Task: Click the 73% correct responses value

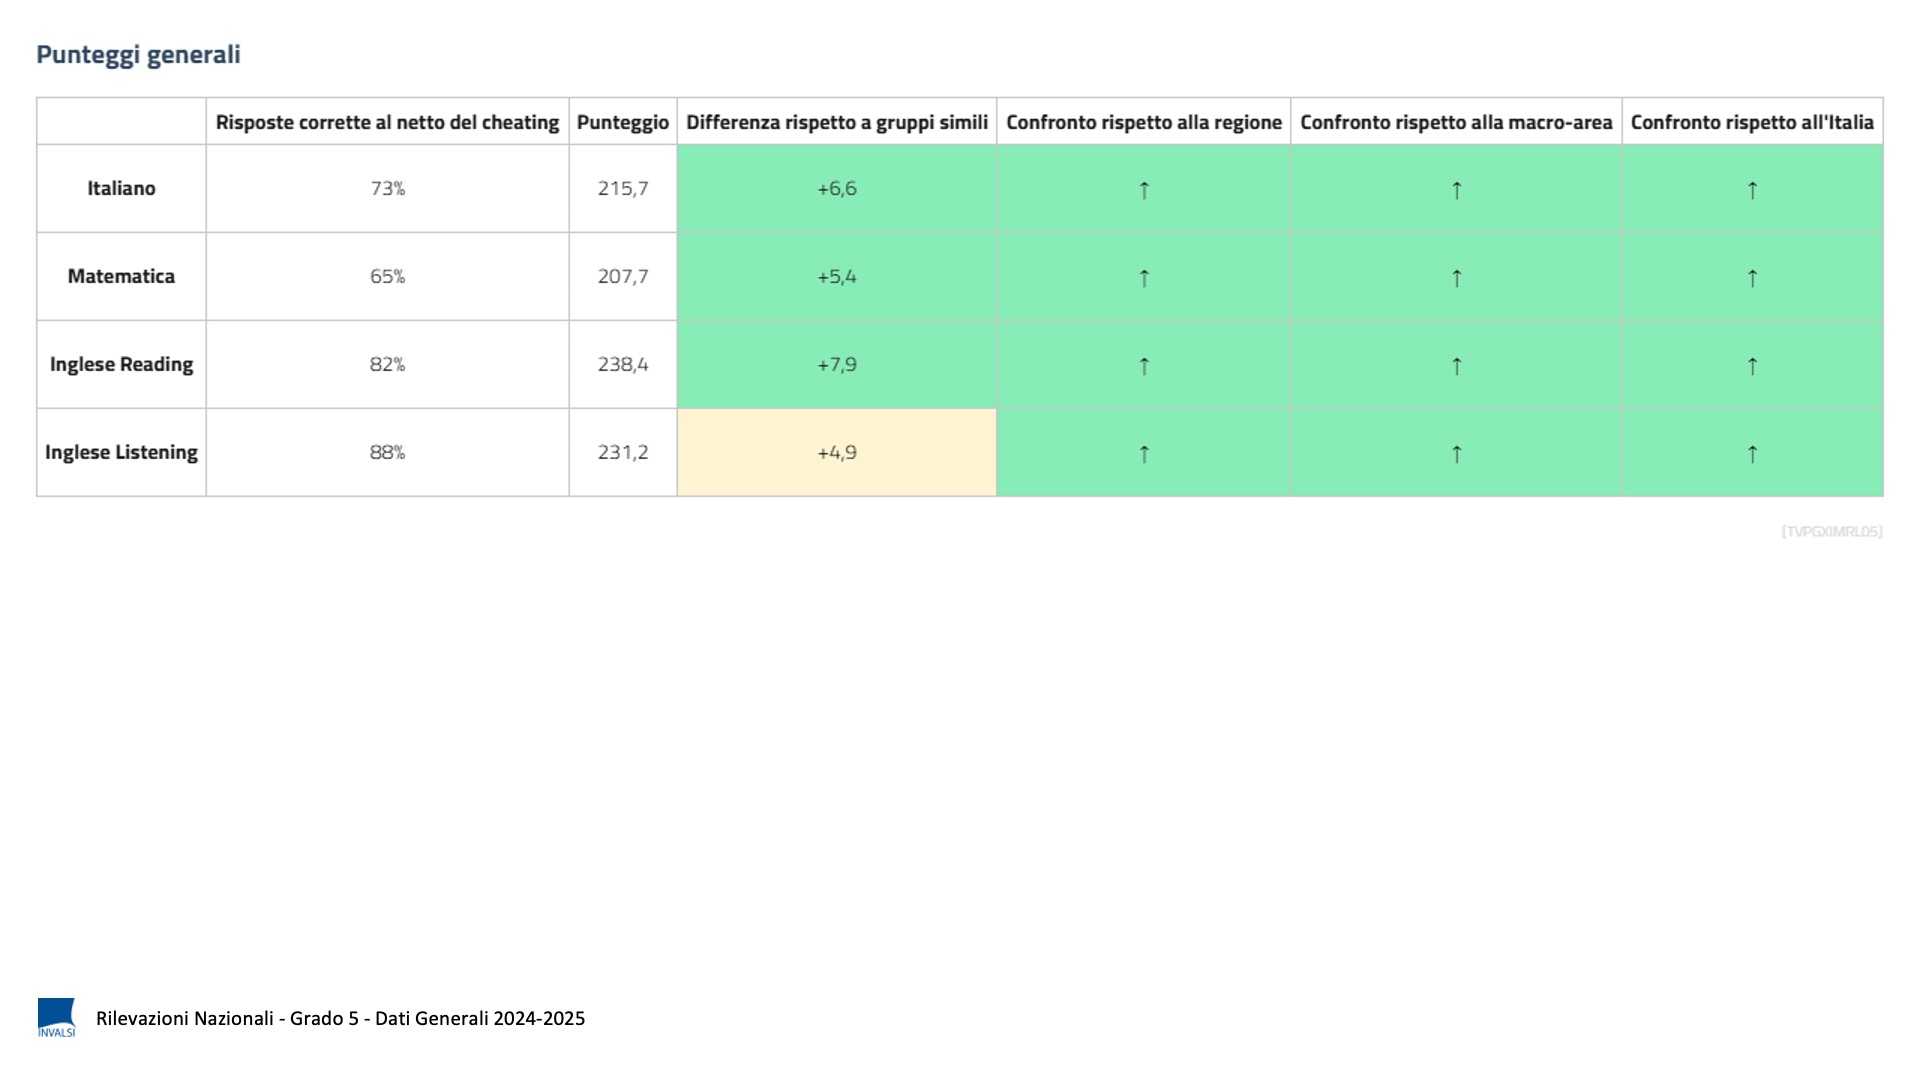Action: (387, 188)
